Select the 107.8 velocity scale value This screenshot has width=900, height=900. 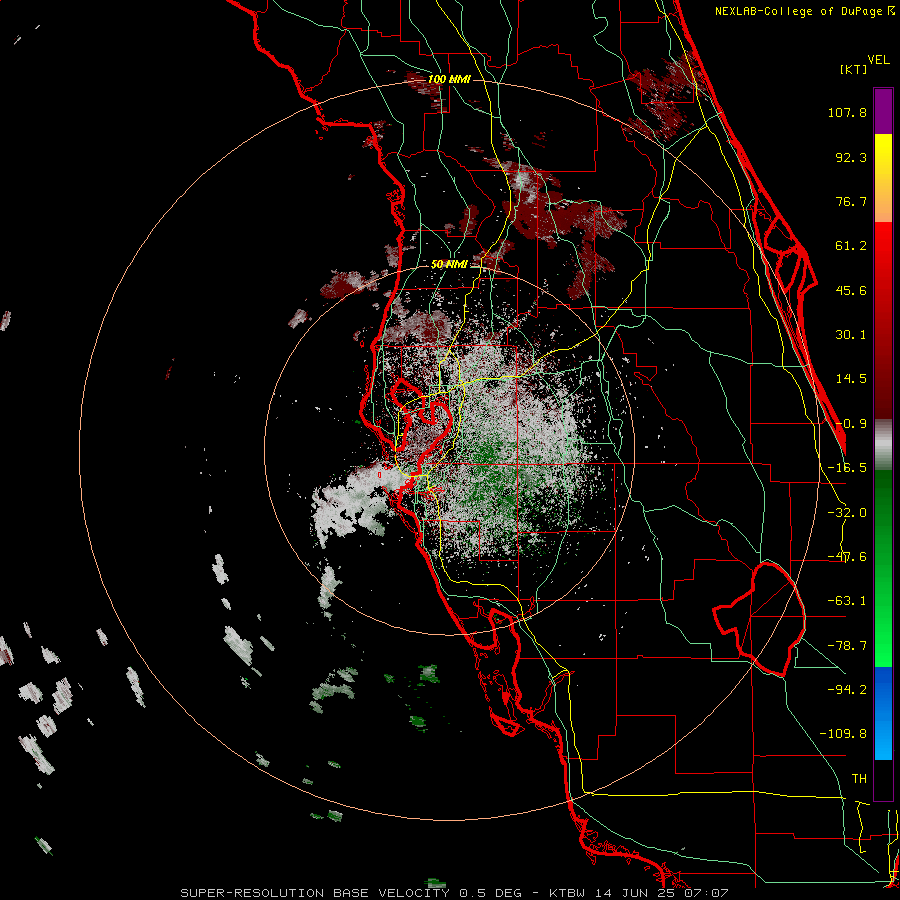[847, 112]
